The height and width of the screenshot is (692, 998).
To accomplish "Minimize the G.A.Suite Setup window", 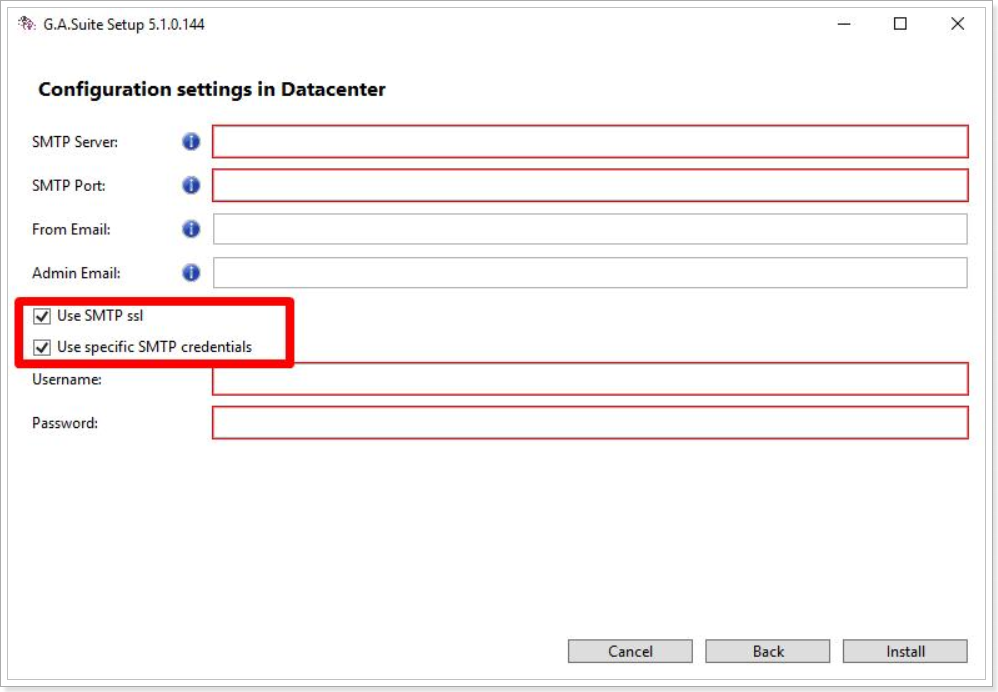I will 844,24.
